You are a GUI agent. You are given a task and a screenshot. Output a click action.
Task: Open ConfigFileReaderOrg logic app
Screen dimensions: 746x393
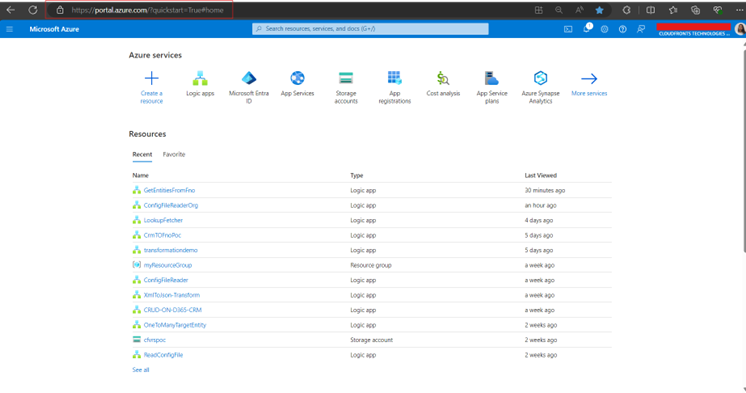coord(171,205)
